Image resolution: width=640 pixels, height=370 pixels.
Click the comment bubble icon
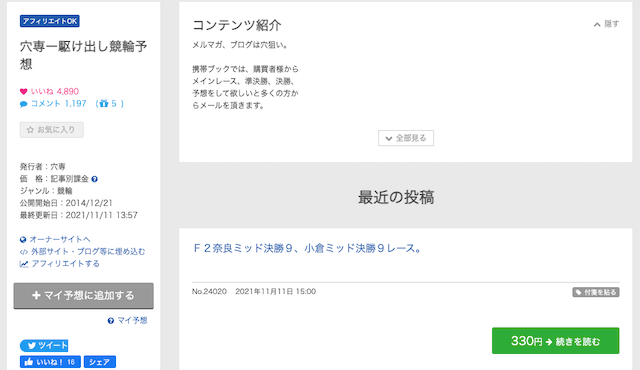coord(24,104)
